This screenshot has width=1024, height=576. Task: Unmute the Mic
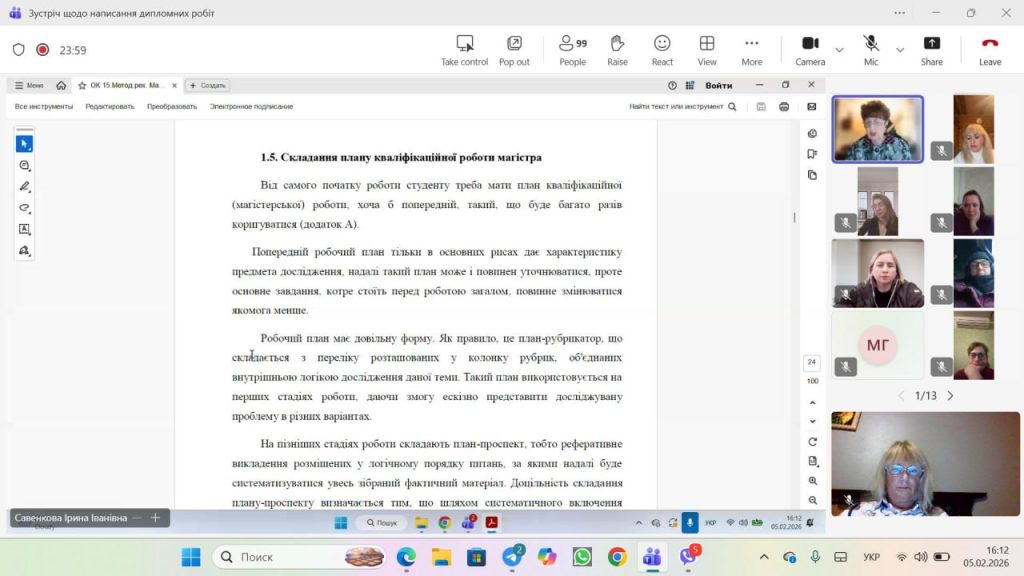click(x=871, y=50)
